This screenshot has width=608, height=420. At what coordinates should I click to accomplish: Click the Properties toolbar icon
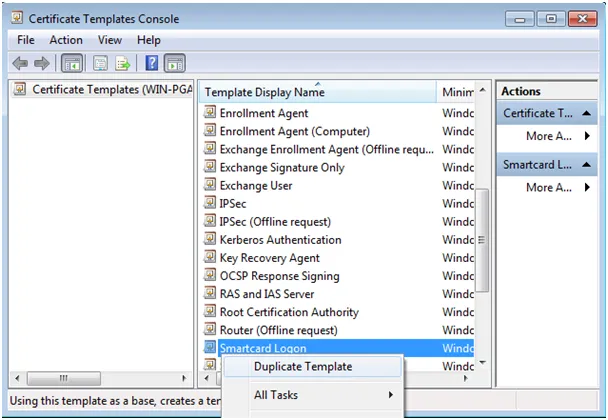pyautogui.click(x=100, y=63)
